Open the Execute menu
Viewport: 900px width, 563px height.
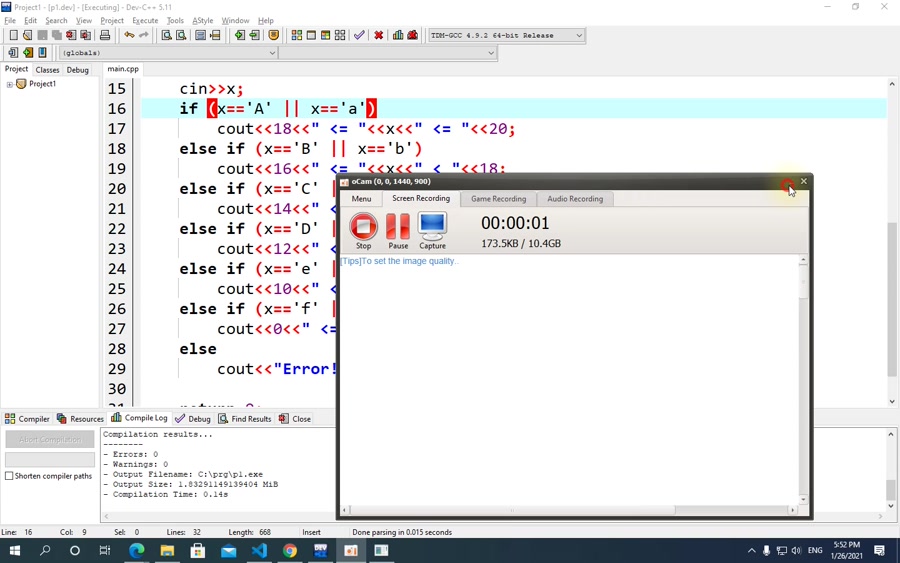click(145, 21)
